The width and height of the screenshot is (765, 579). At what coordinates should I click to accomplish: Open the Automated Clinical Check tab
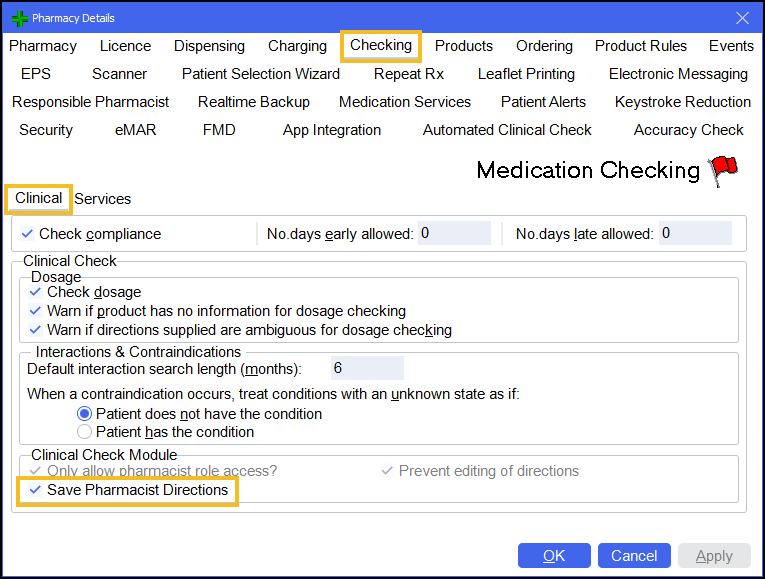click(x=507, y=130)
